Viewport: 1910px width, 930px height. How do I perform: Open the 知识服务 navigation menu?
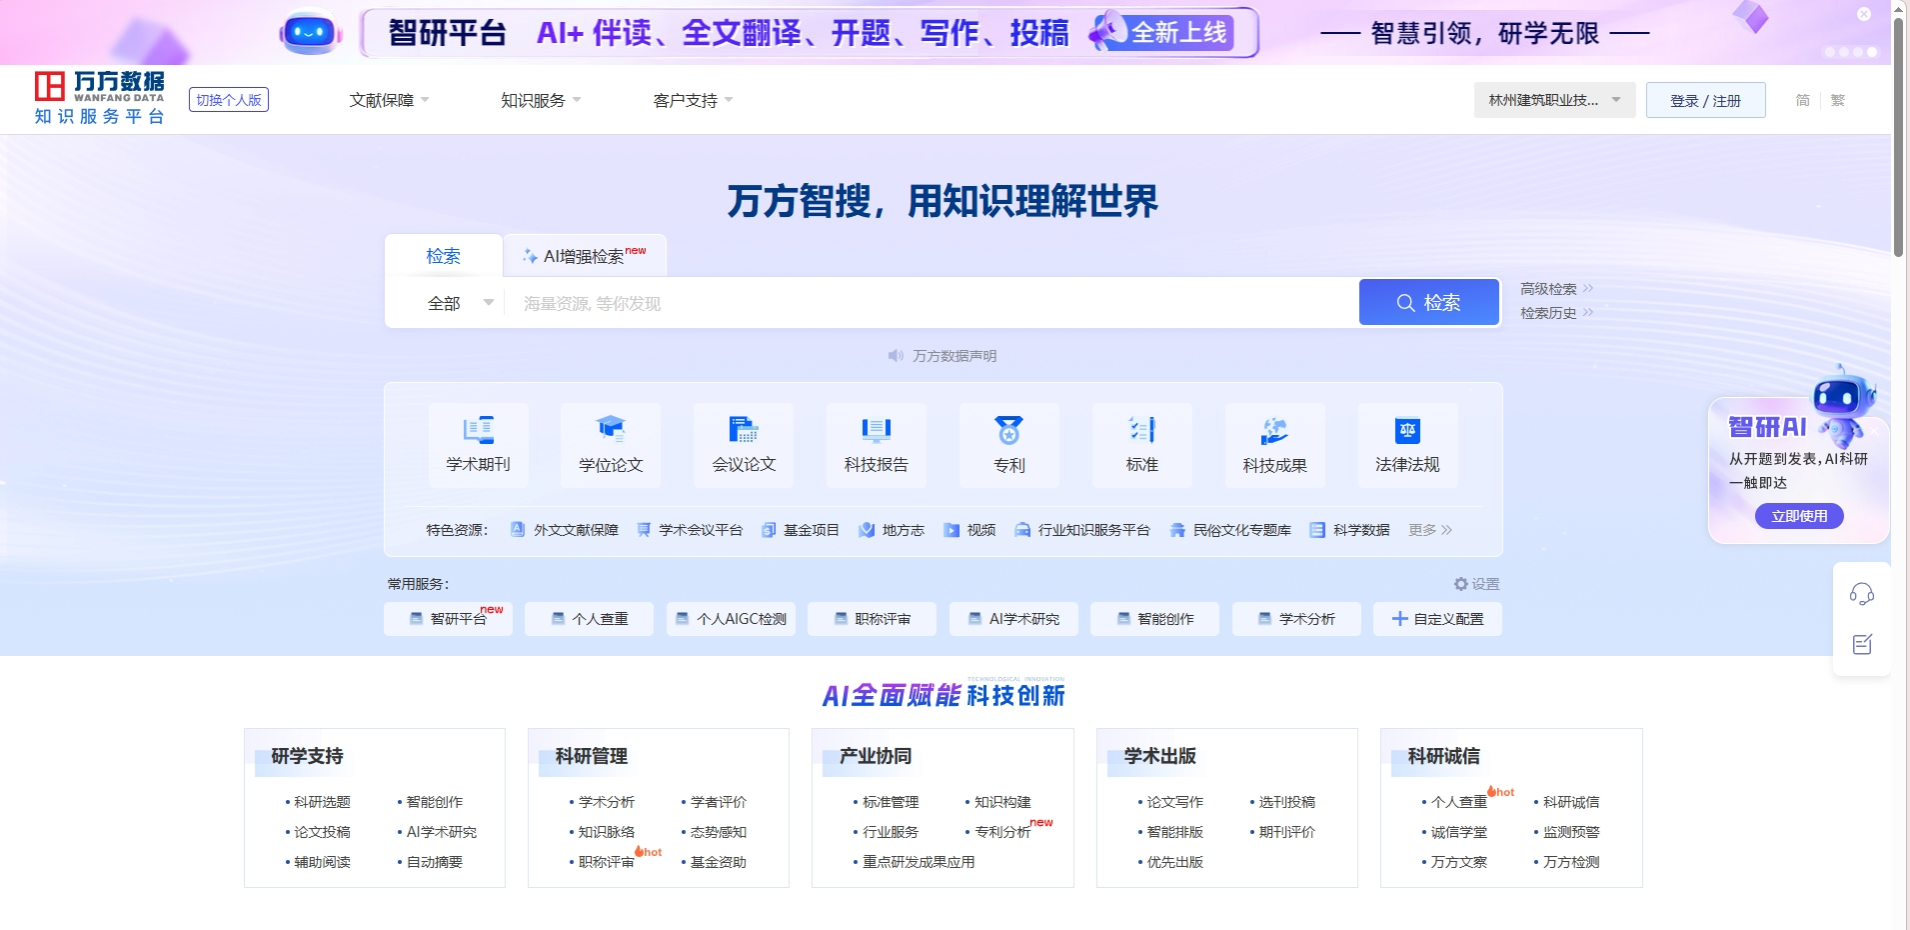(x=540, y=100)
